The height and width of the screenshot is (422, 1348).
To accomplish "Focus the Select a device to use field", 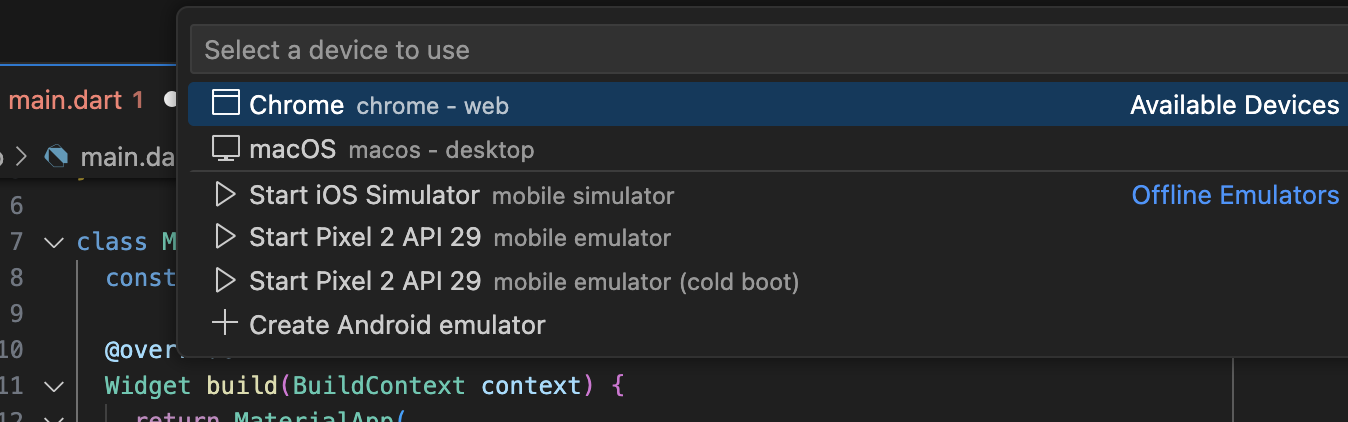I will click(x=769, y=49).
